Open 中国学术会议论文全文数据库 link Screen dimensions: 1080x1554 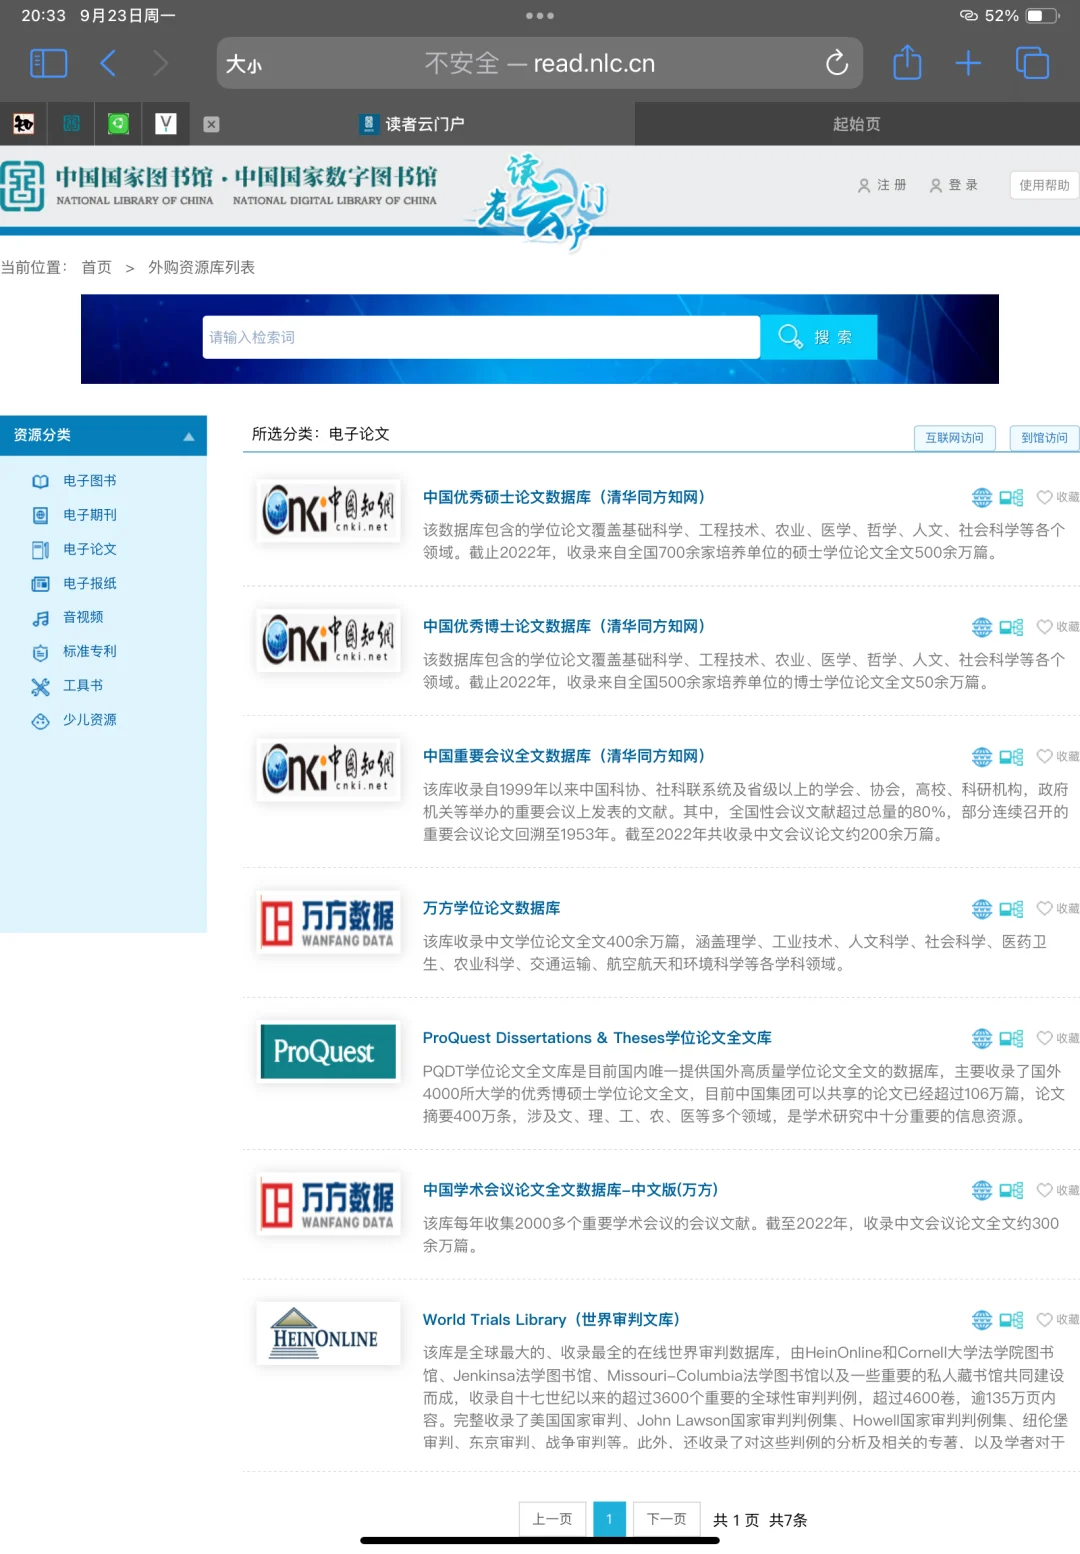click(570, 1190)
